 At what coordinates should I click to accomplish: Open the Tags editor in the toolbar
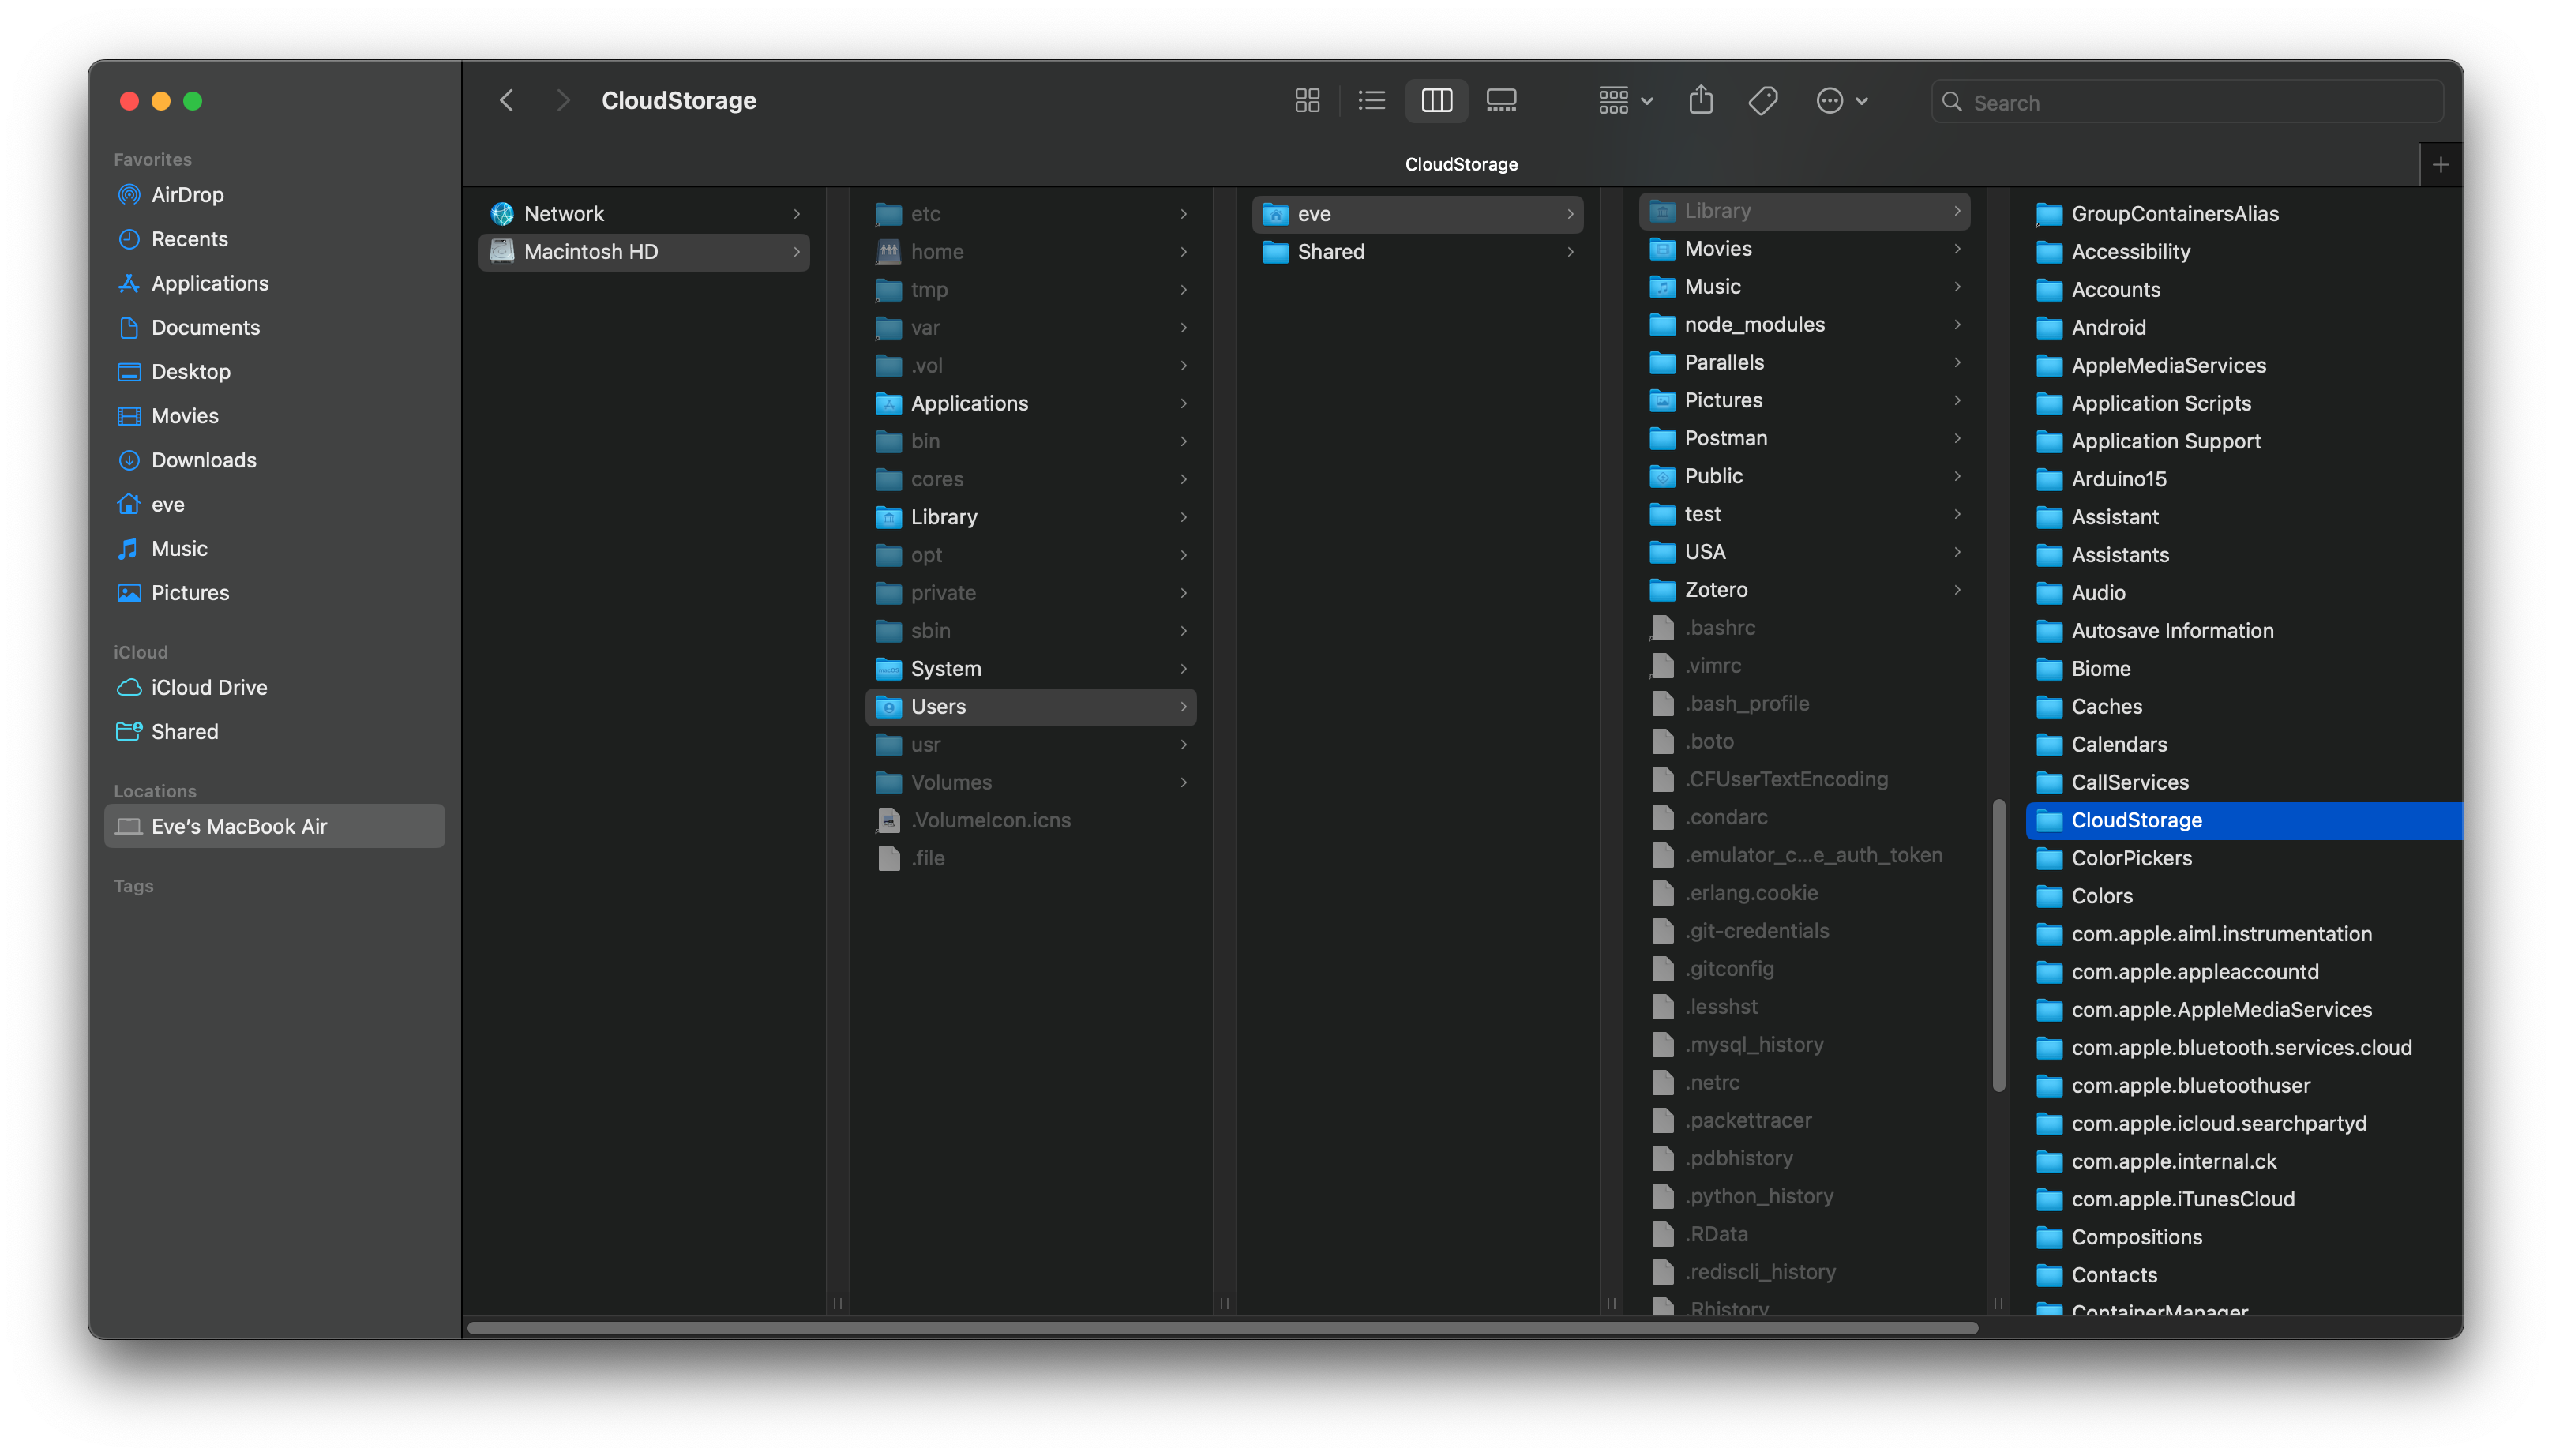click(1763, 100)
